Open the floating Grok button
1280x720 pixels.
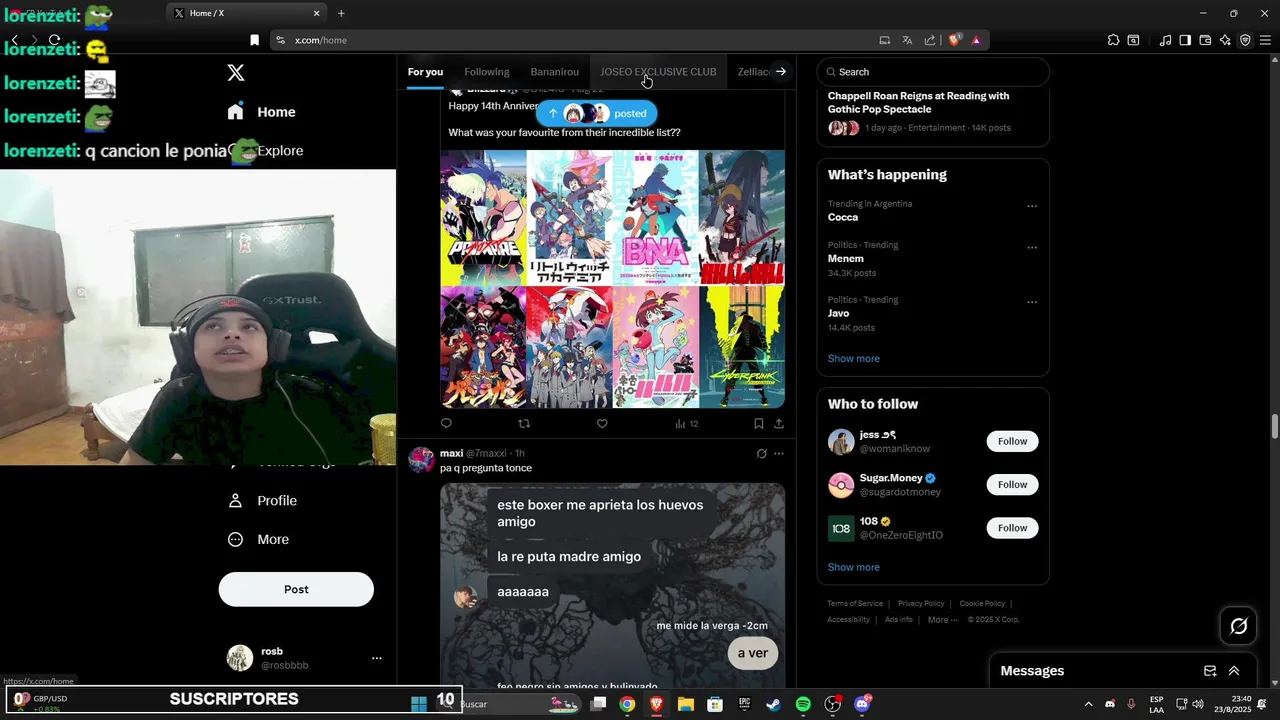pos(1239,626)
